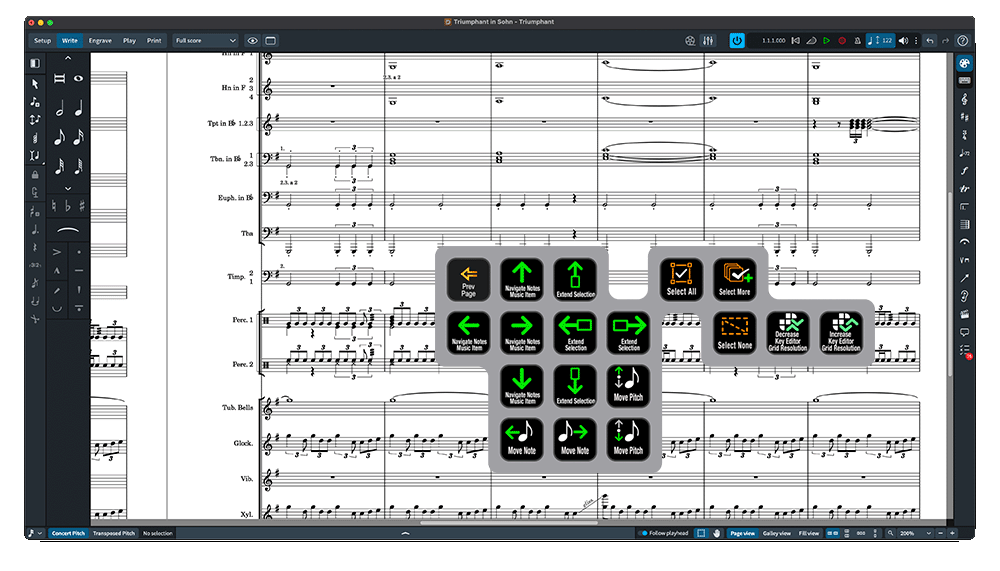Toggle the metronome click
Viewport: 1000px width, 571px height.
coord(857,40)
